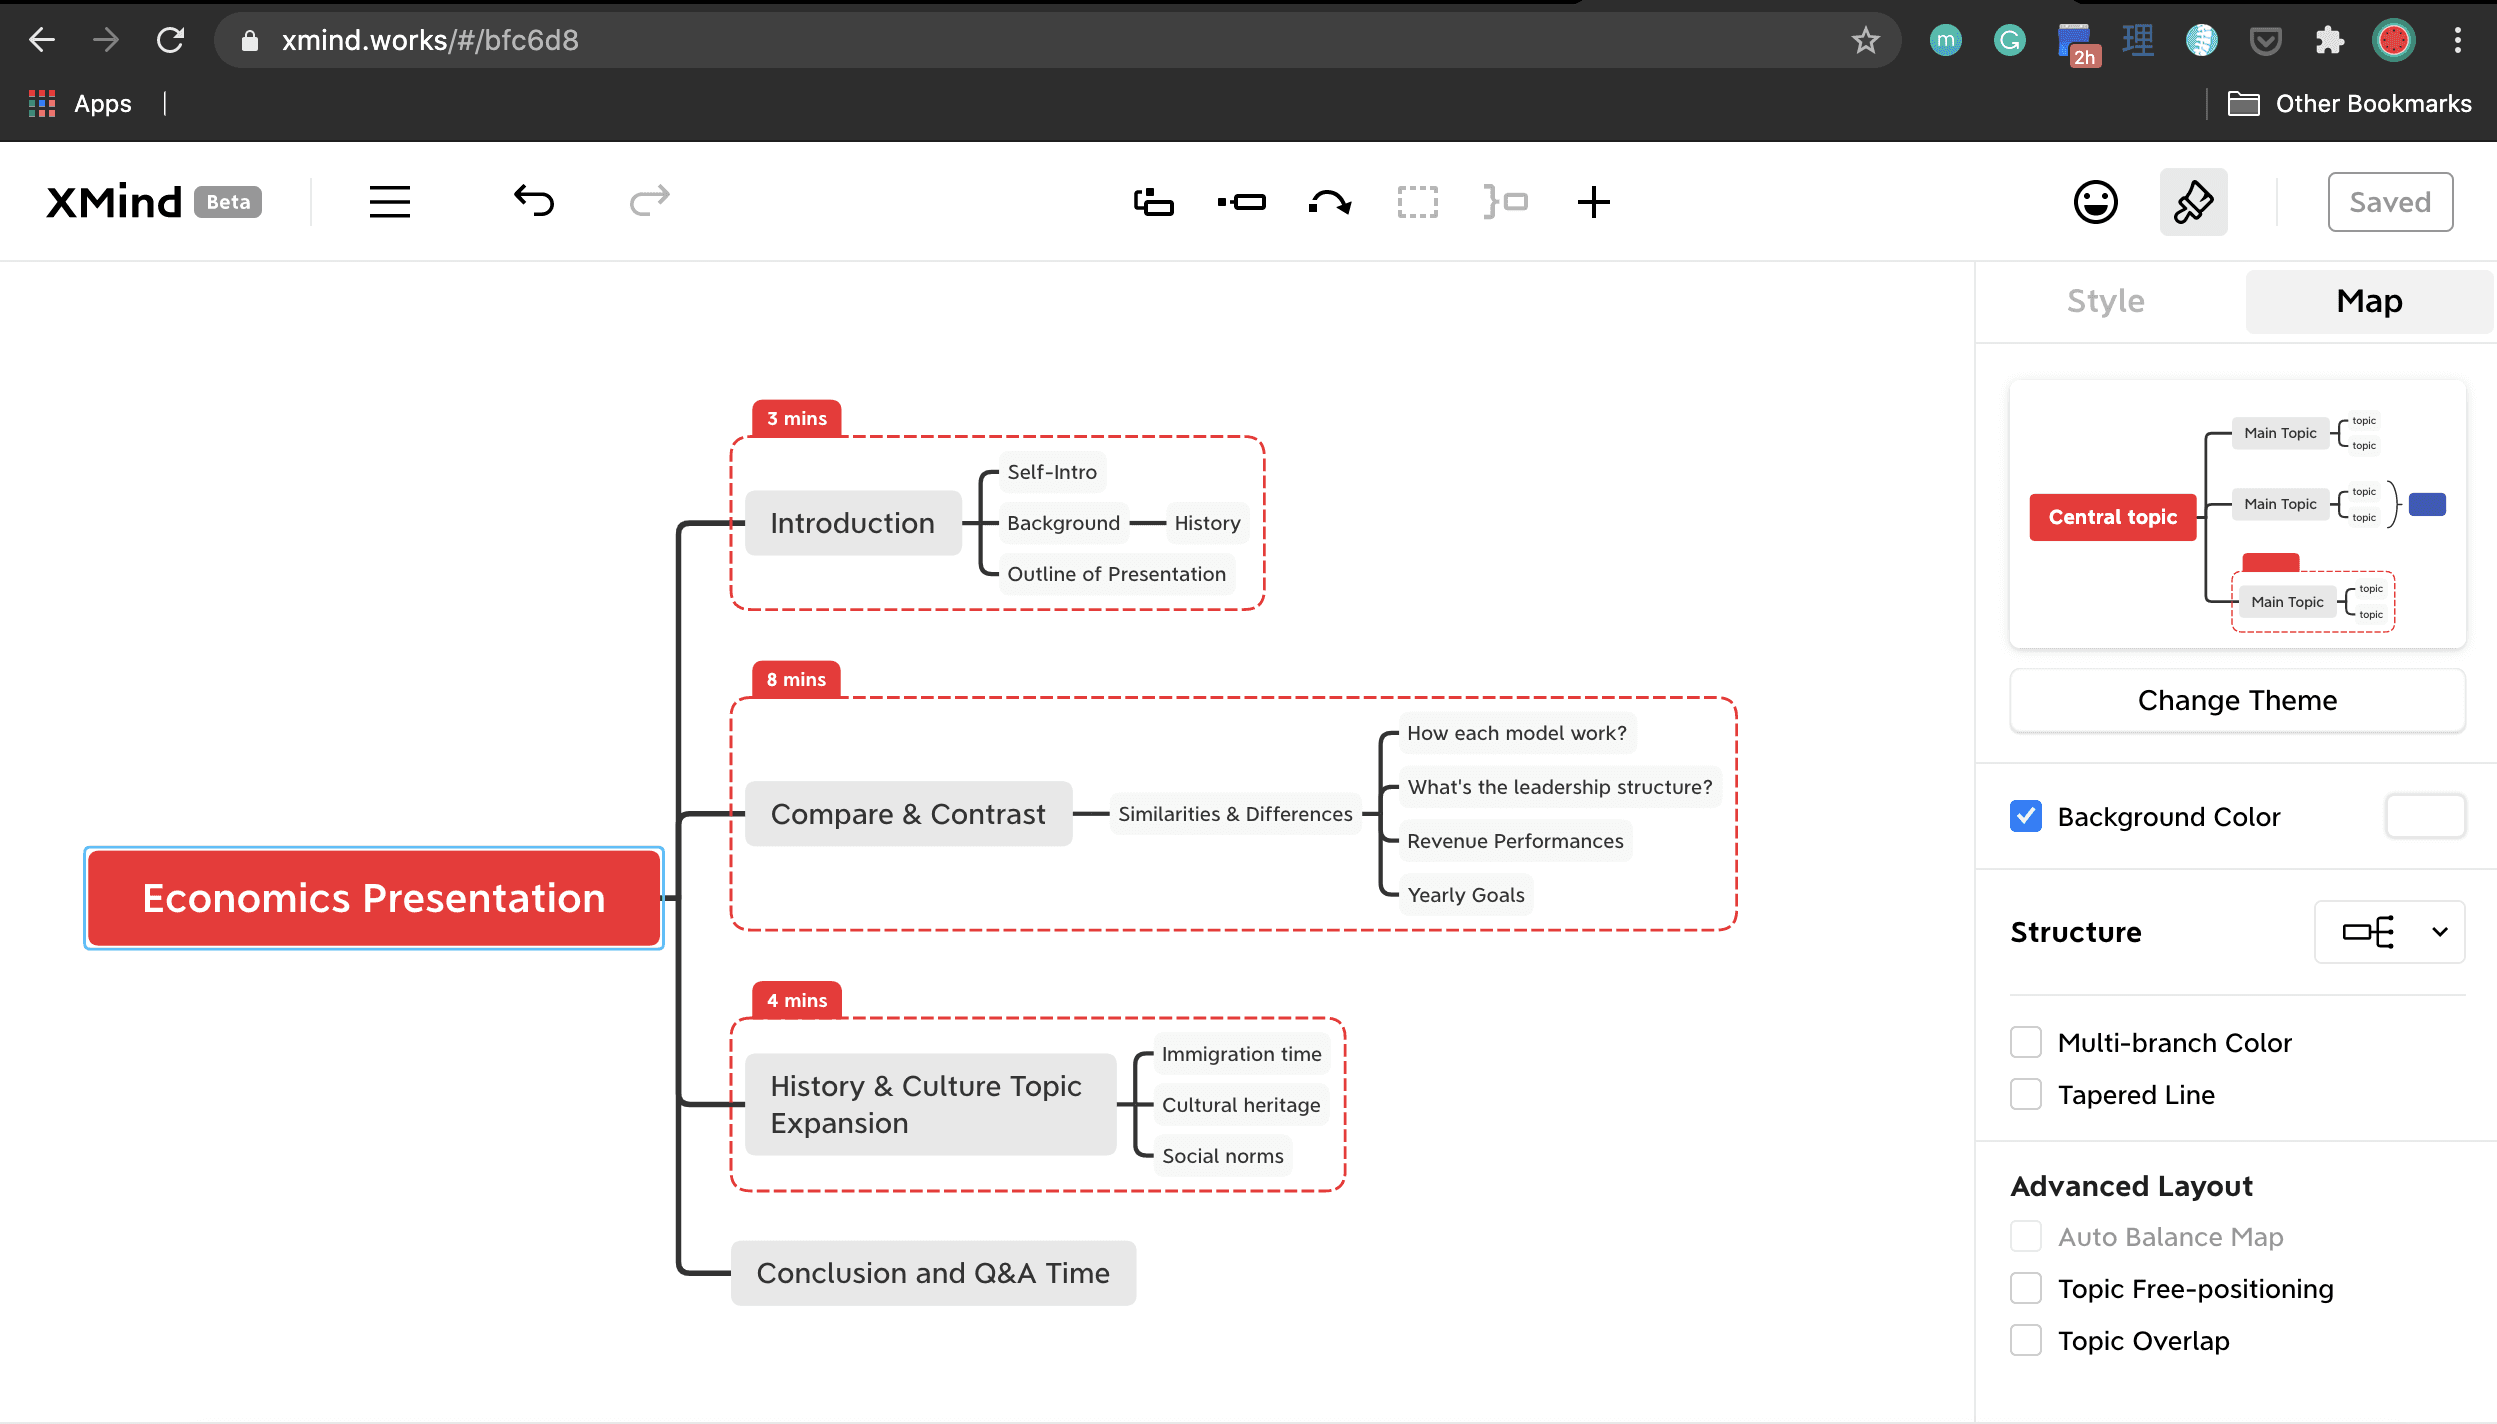The width and height of the screenshot is (2497, 1424).
Task: Open the emoji marker panel
Action: click(x=2095, y=202)
